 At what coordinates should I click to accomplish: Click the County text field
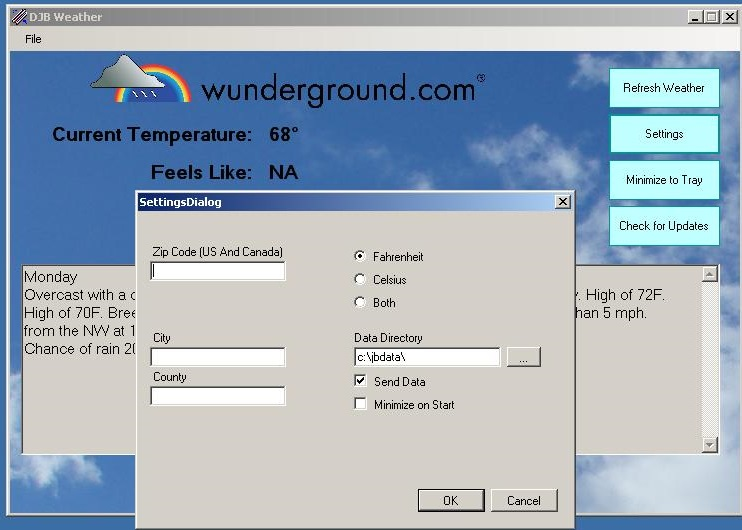coord(218,396)
